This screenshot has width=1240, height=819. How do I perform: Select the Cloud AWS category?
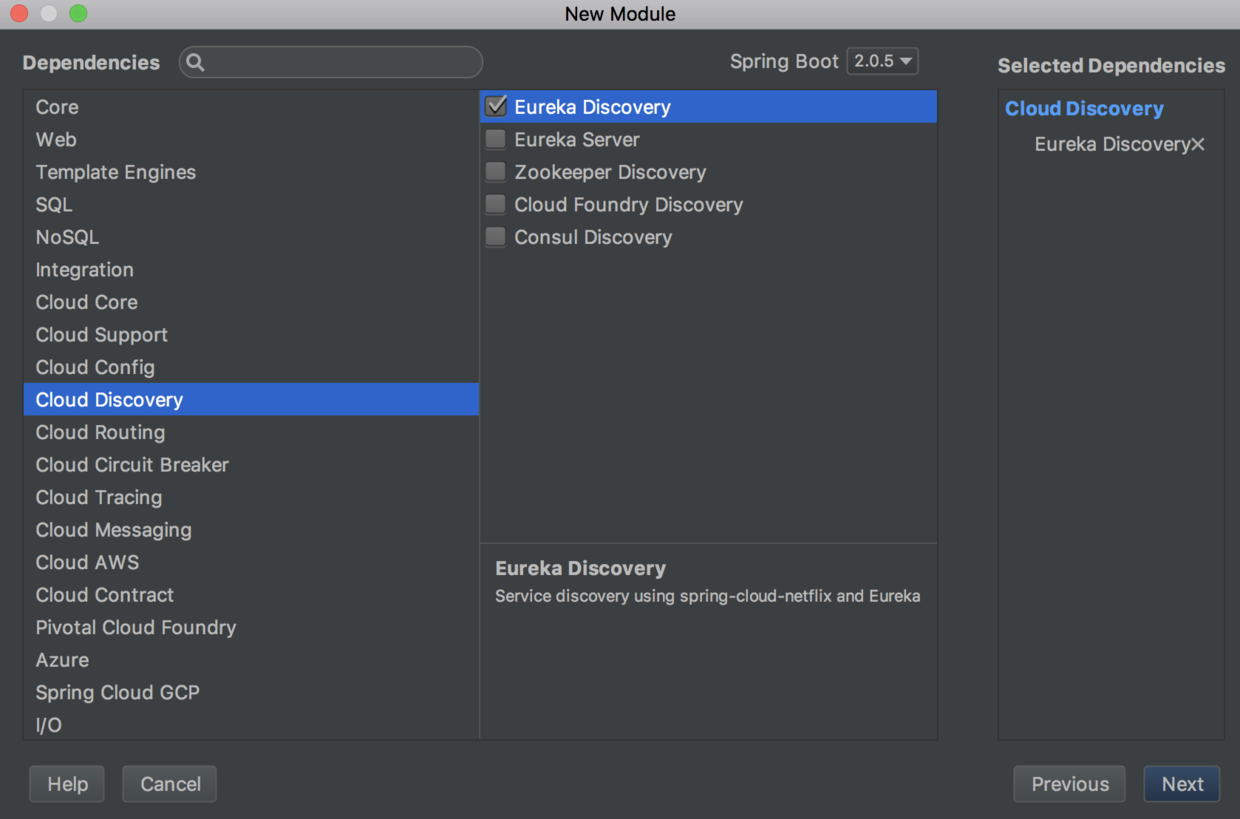[x=251, y=562]
